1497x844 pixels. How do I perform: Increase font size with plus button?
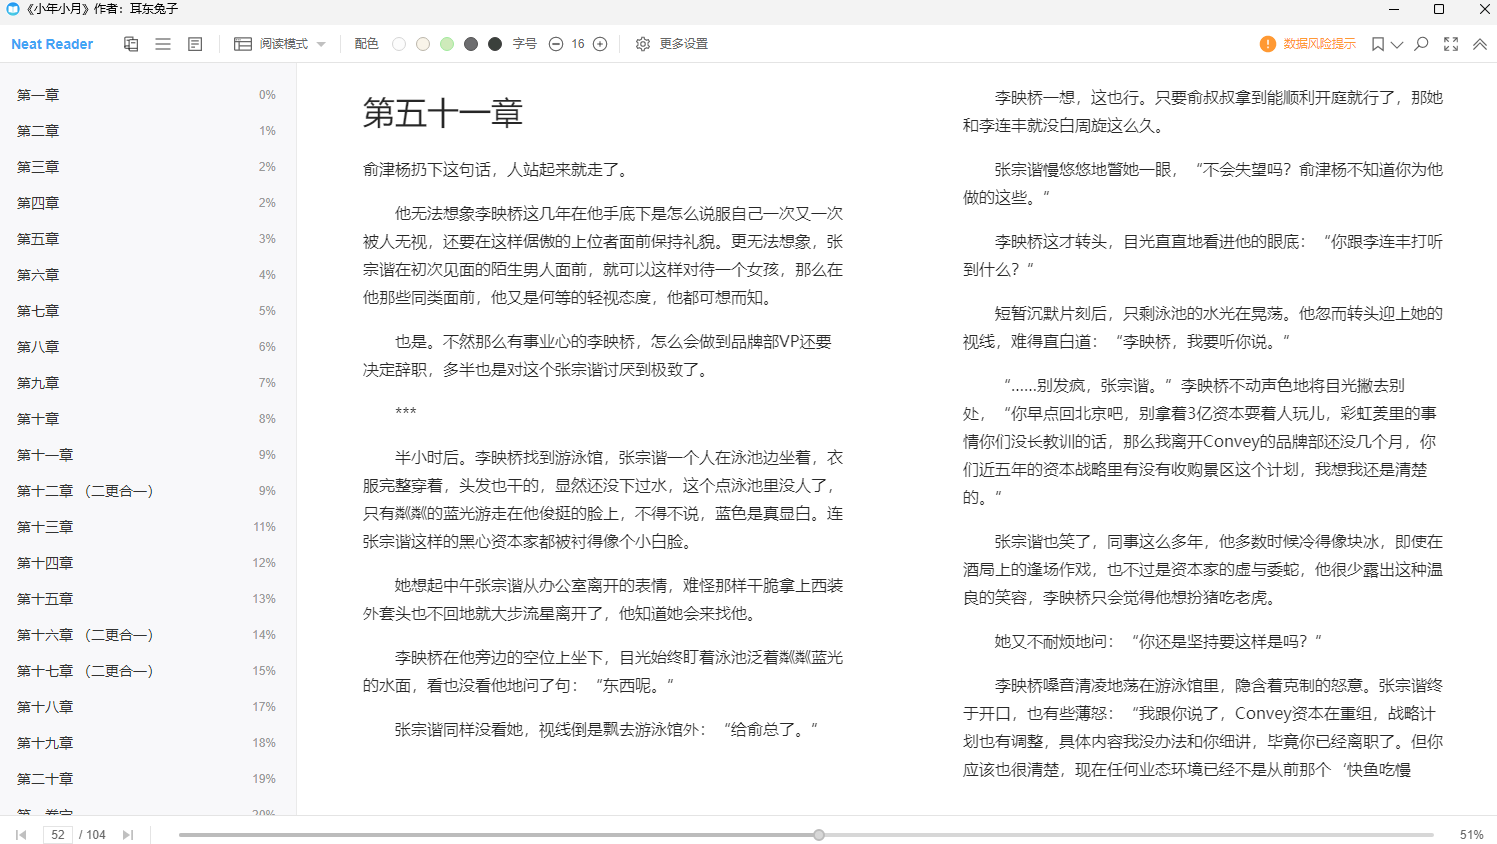click(x=600, y=44)
